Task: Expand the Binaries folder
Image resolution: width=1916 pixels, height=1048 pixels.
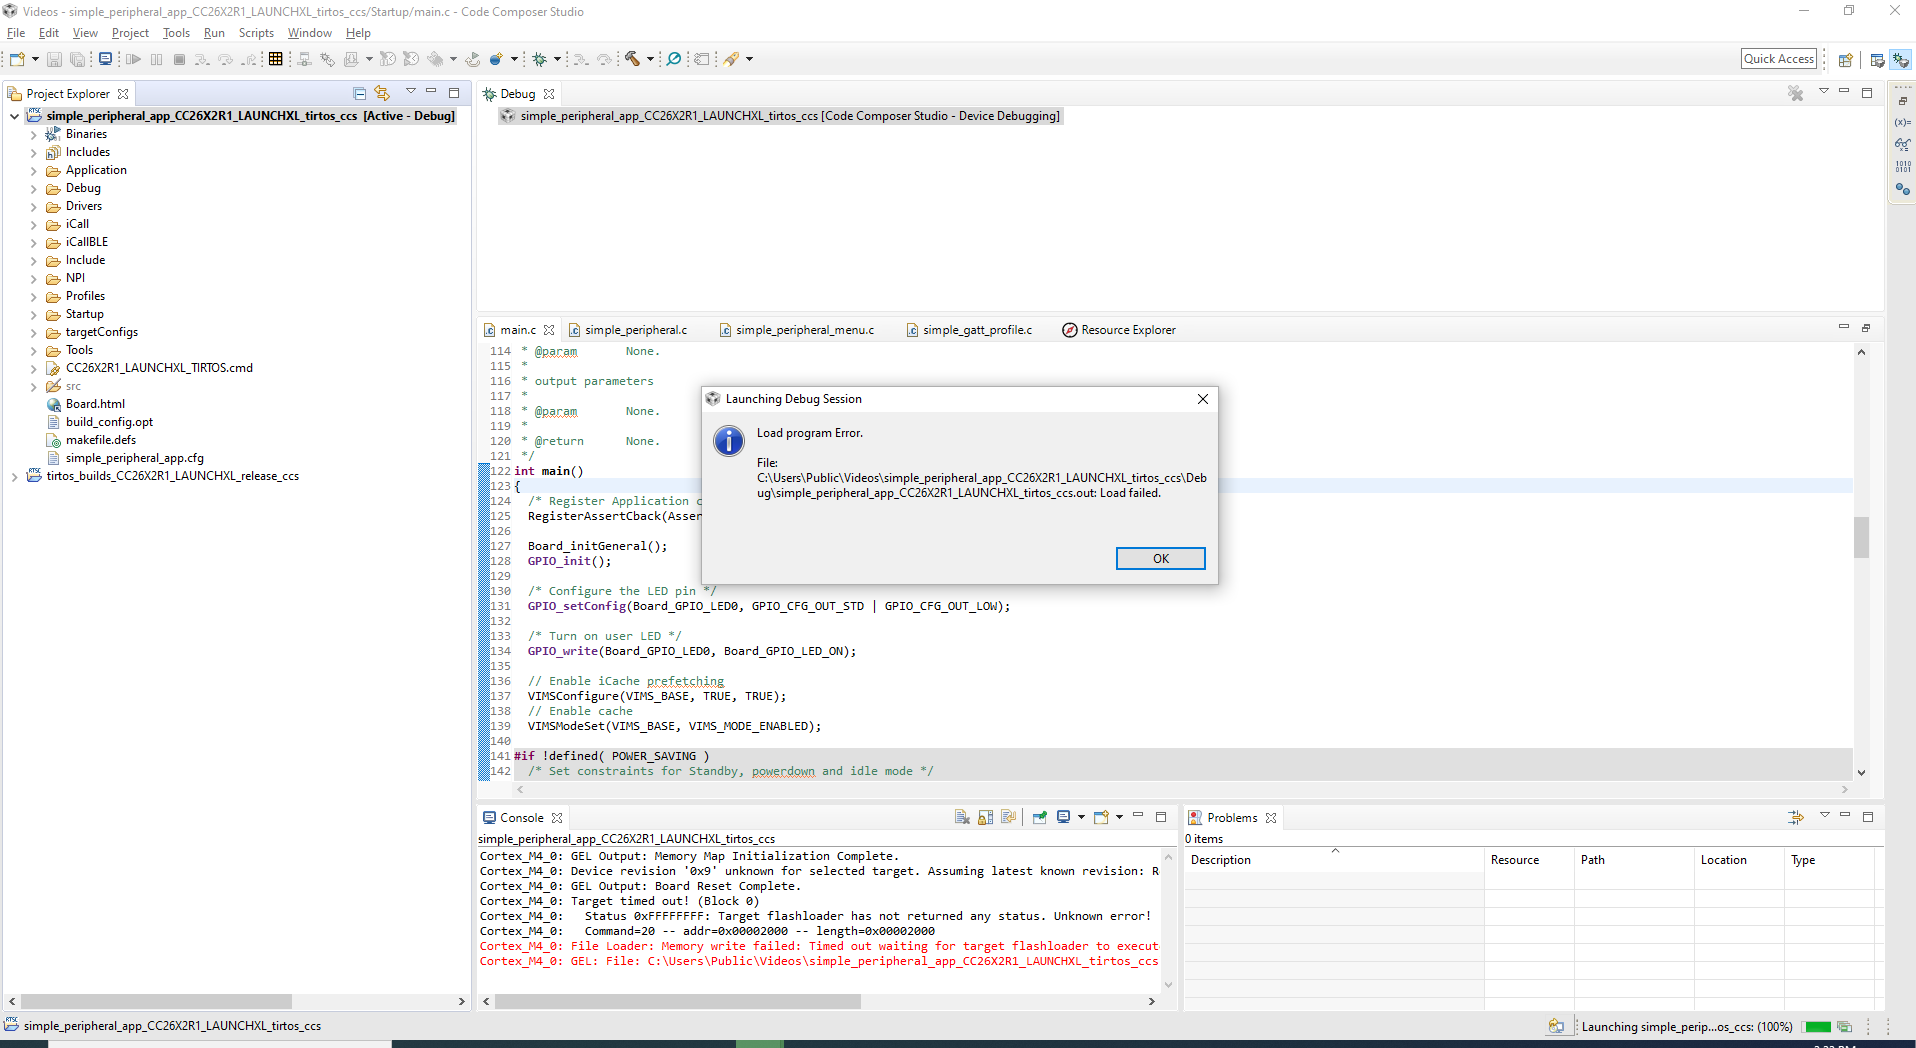Action: [33, 134]
